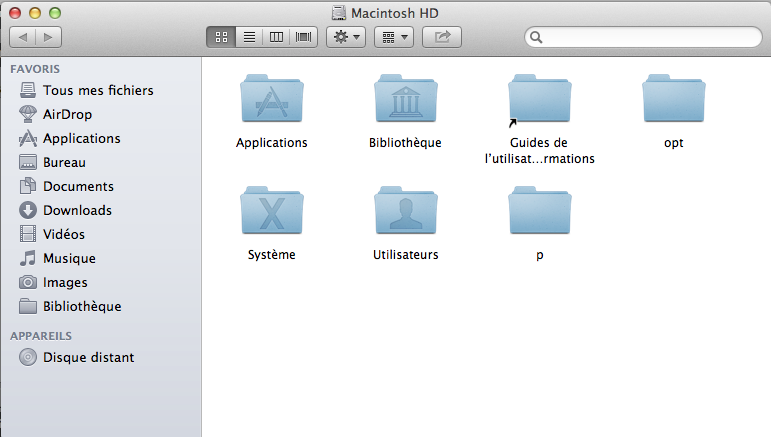Navigate forward with the right arrow
771x437 pixels.
47,37
